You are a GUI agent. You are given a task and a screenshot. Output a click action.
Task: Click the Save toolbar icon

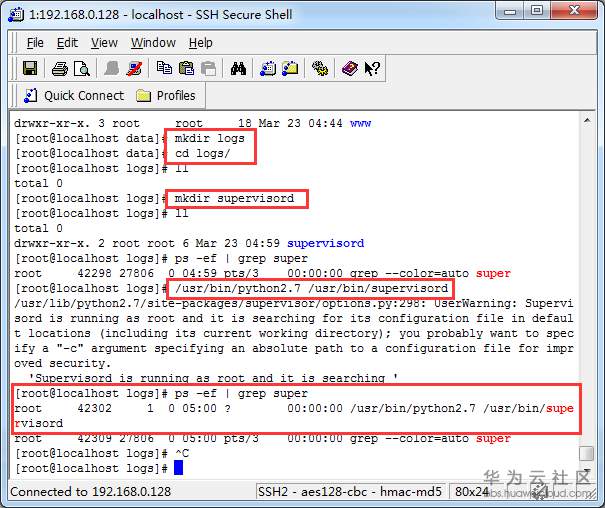[x=30, y=68]
